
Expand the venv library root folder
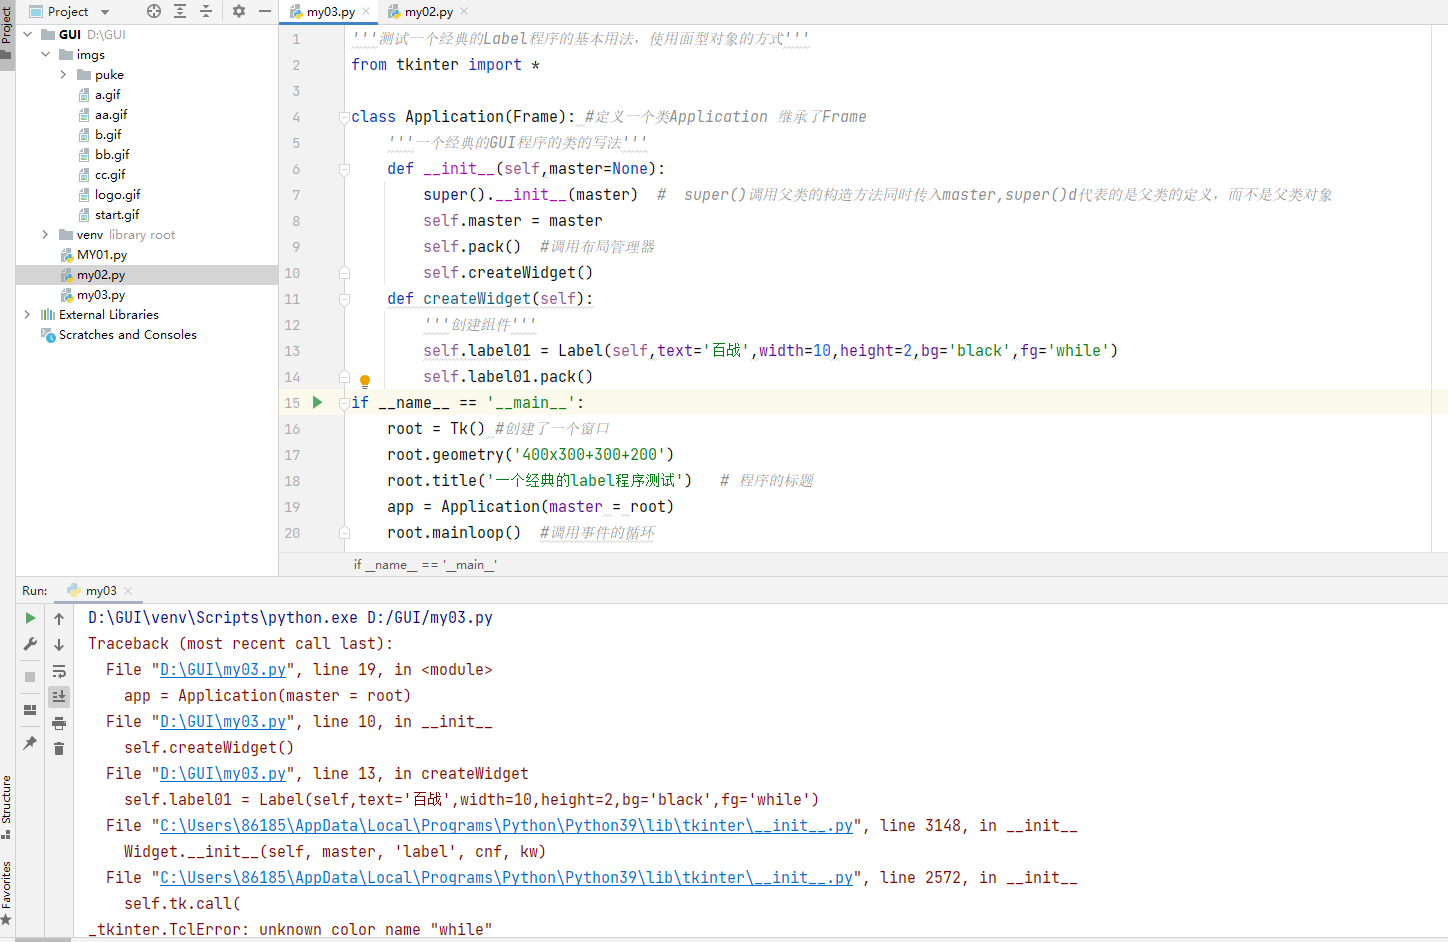(45, 234)
